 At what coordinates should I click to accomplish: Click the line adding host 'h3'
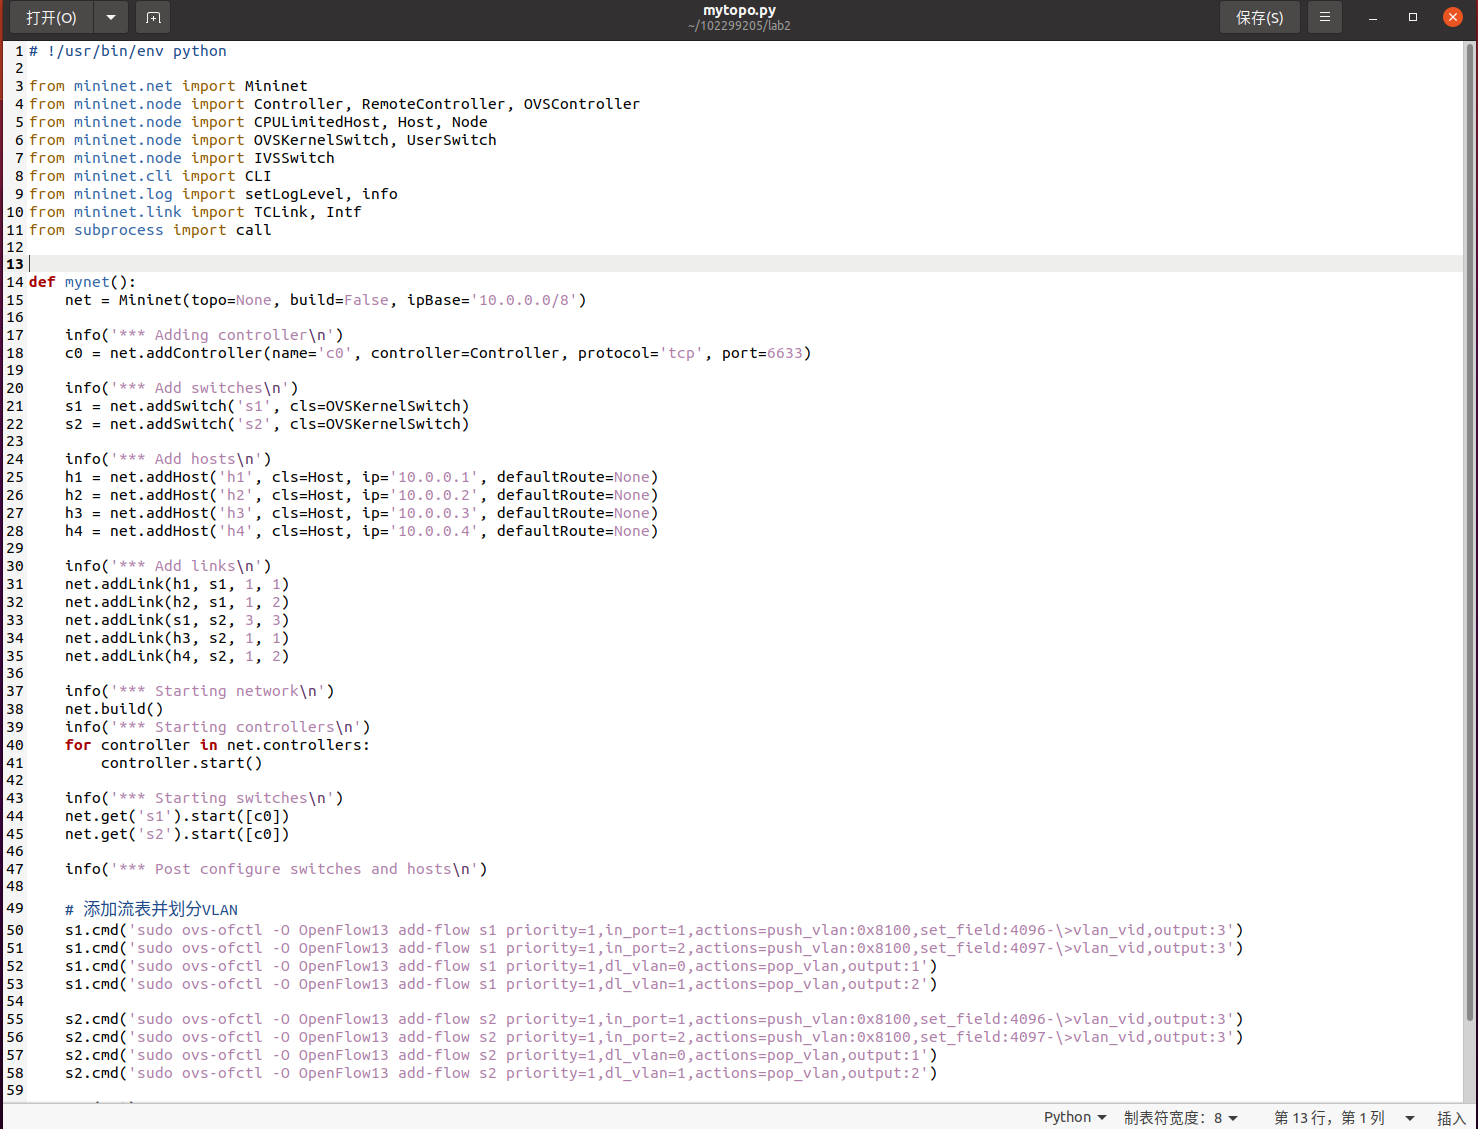pos(361,513)
